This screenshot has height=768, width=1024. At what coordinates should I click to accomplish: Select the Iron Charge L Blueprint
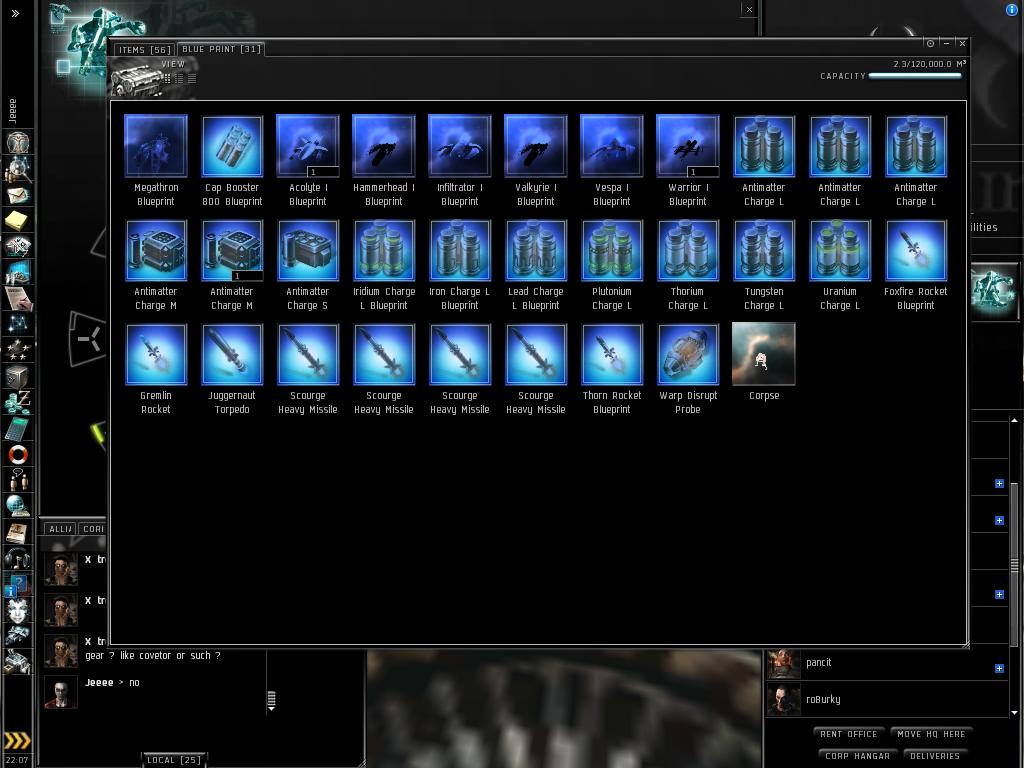click(460, 264)
